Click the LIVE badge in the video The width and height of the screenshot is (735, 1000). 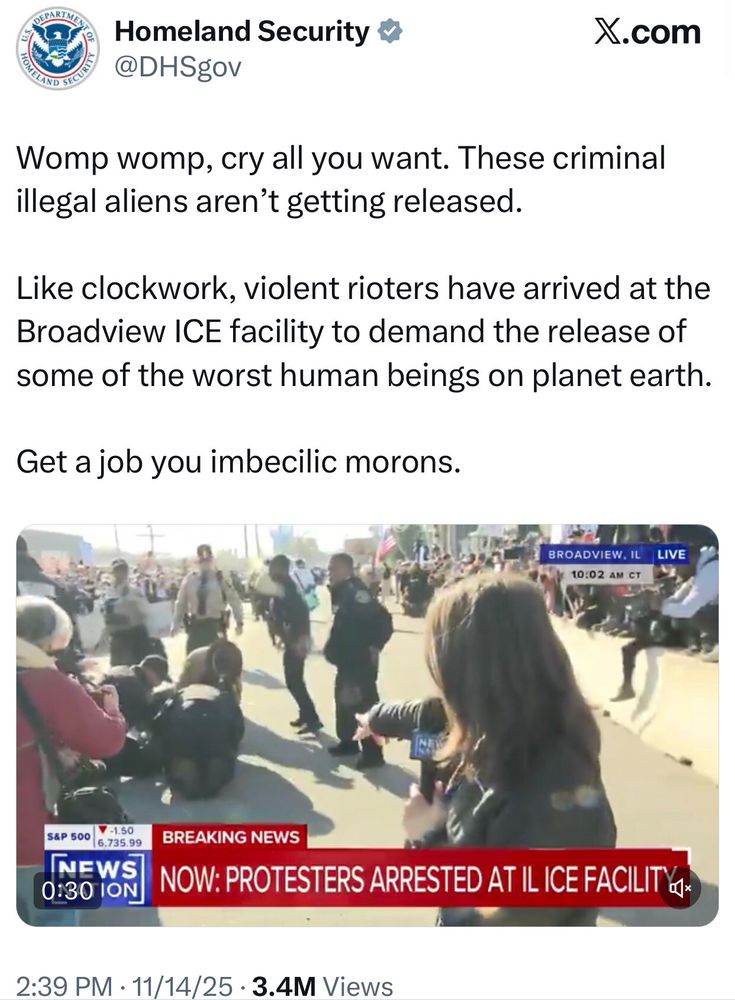tap(671, 554)
